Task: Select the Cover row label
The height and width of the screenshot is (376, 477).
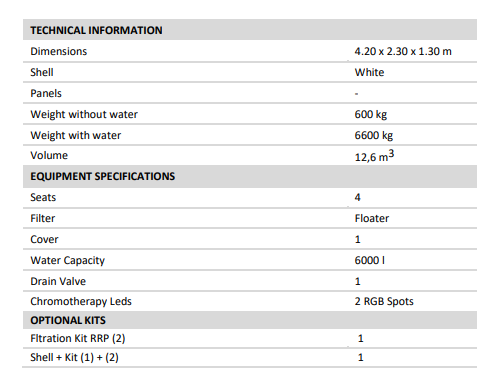Action: coord(44,239)
